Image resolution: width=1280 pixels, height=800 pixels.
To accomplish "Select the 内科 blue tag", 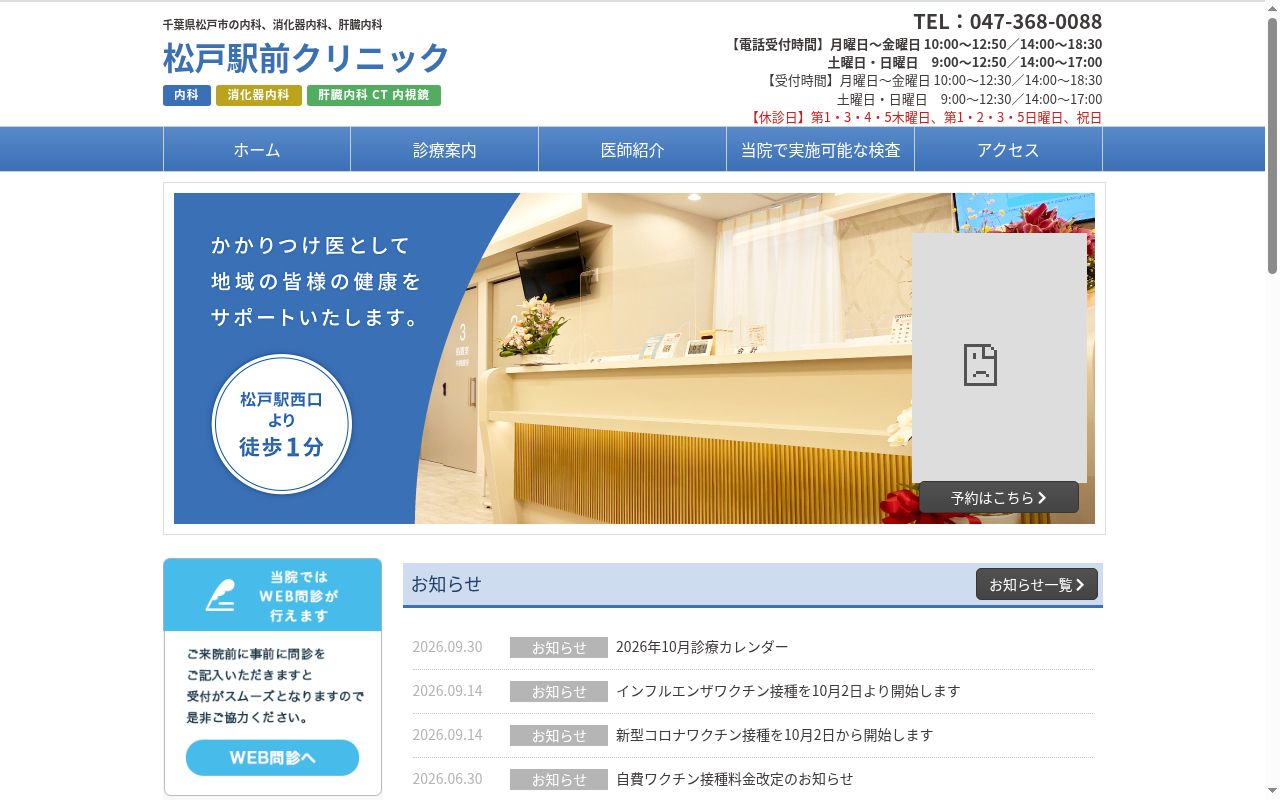I will tap(187, 95).
